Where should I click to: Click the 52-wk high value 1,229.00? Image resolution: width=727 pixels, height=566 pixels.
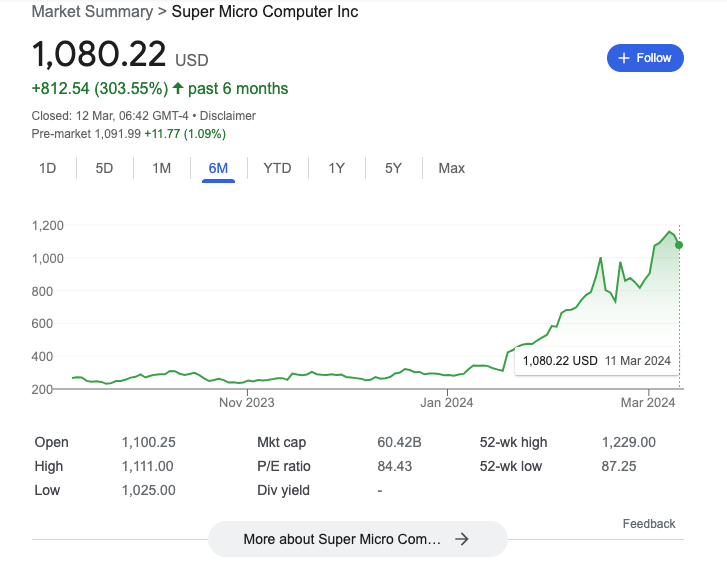tap(629, 442)
